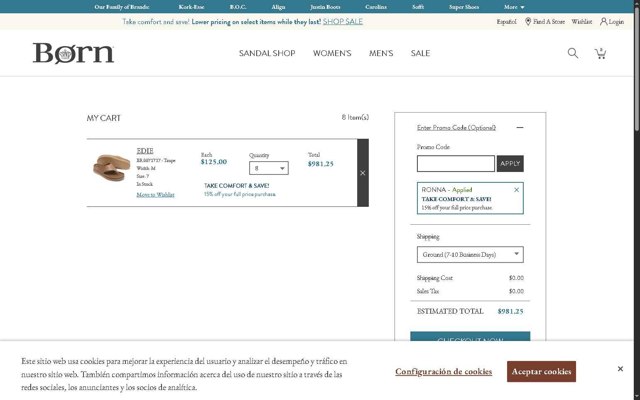Remove EDIE item from cart
Image resolution: width=640 pixels, height=400 pixels.
pyautogui.click(x=362, y=173)
